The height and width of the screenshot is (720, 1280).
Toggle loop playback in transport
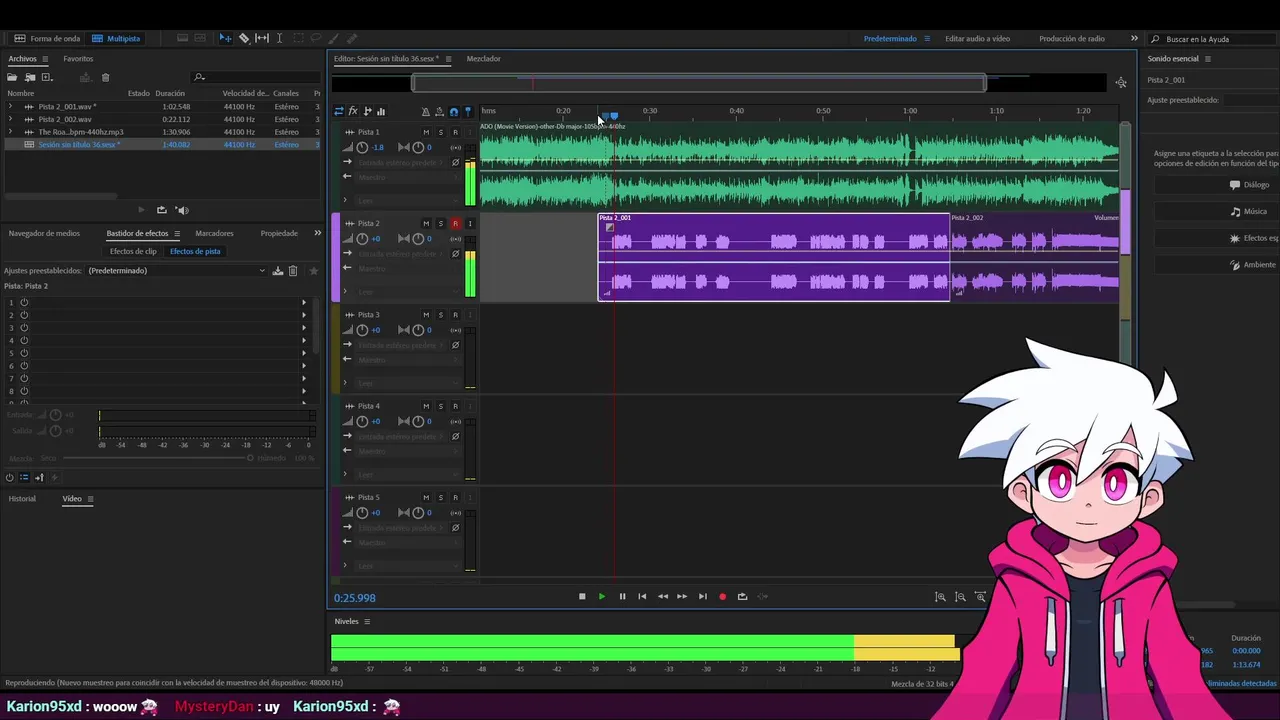click(742, 597)
